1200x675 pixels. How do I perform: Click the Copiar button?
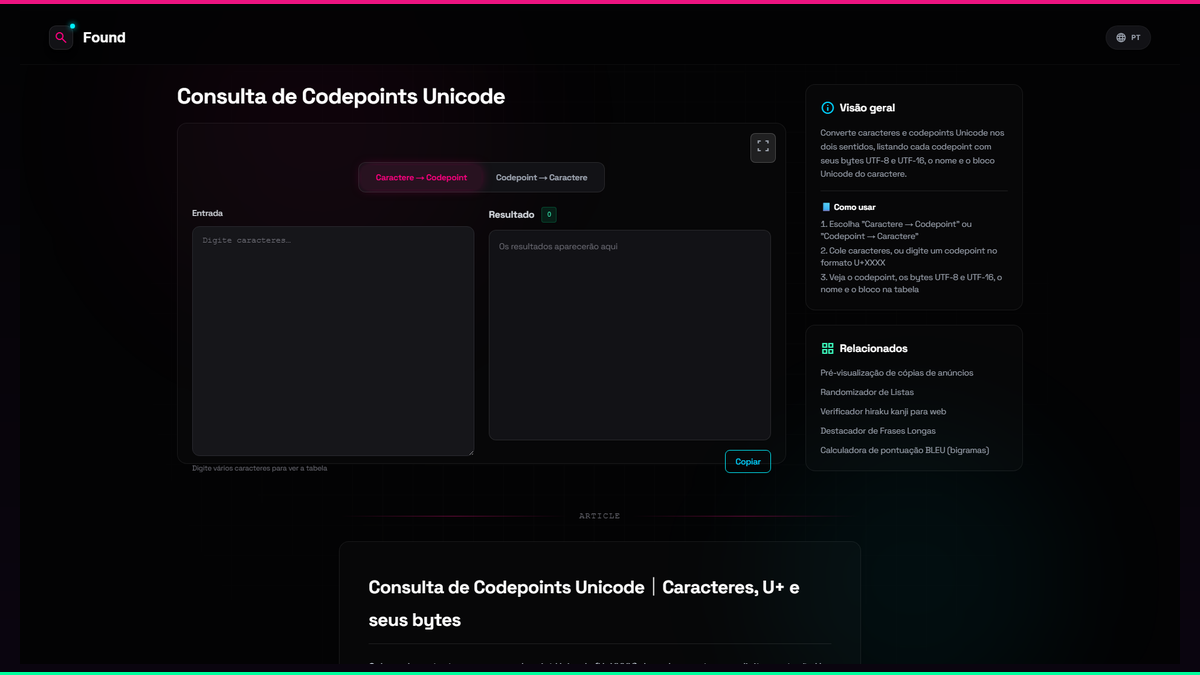click(748, 462)
